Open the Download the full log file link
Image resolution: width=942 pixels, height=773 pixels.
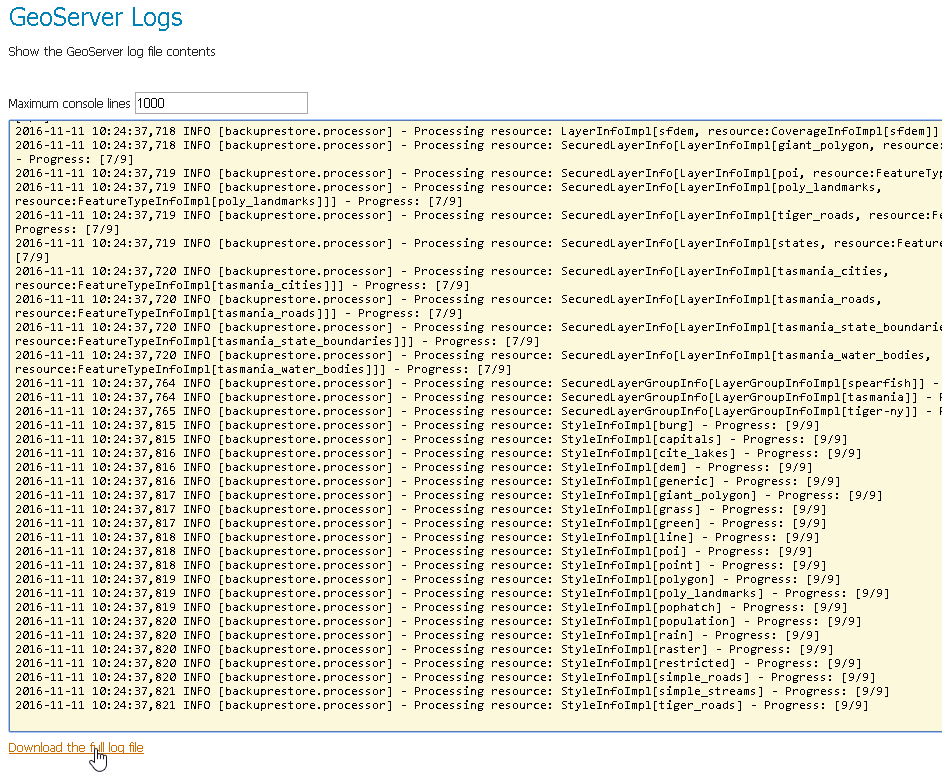coord(75,748)
